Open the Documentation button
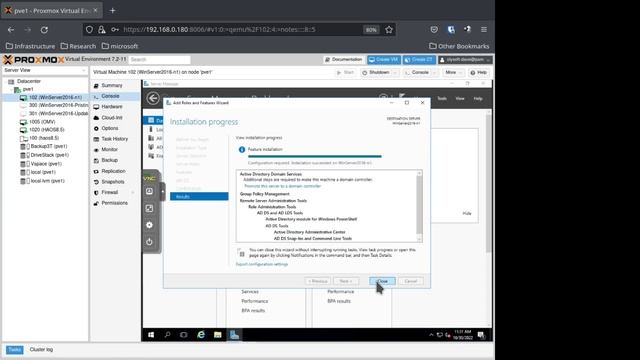The height and width of the screenshot is (360, 640). [344, 60]
